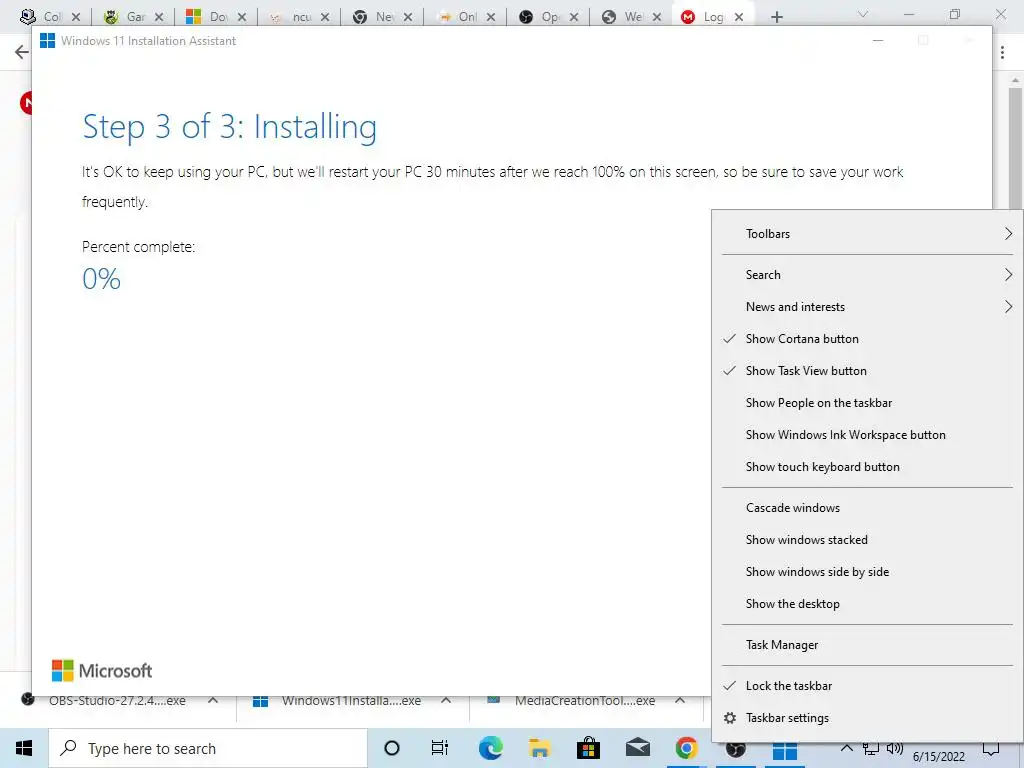Choose Show windows side by side

click(867, 572)
